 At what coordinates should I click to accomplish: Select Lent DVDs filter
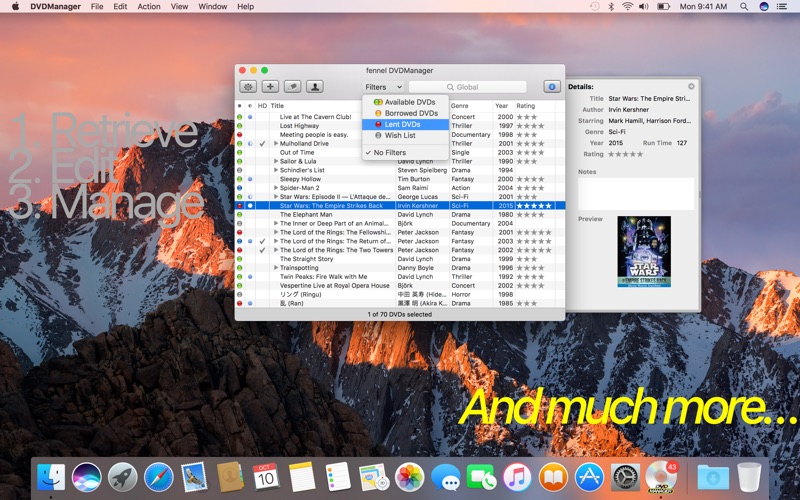pyautogui.click(x=405, y=124)
